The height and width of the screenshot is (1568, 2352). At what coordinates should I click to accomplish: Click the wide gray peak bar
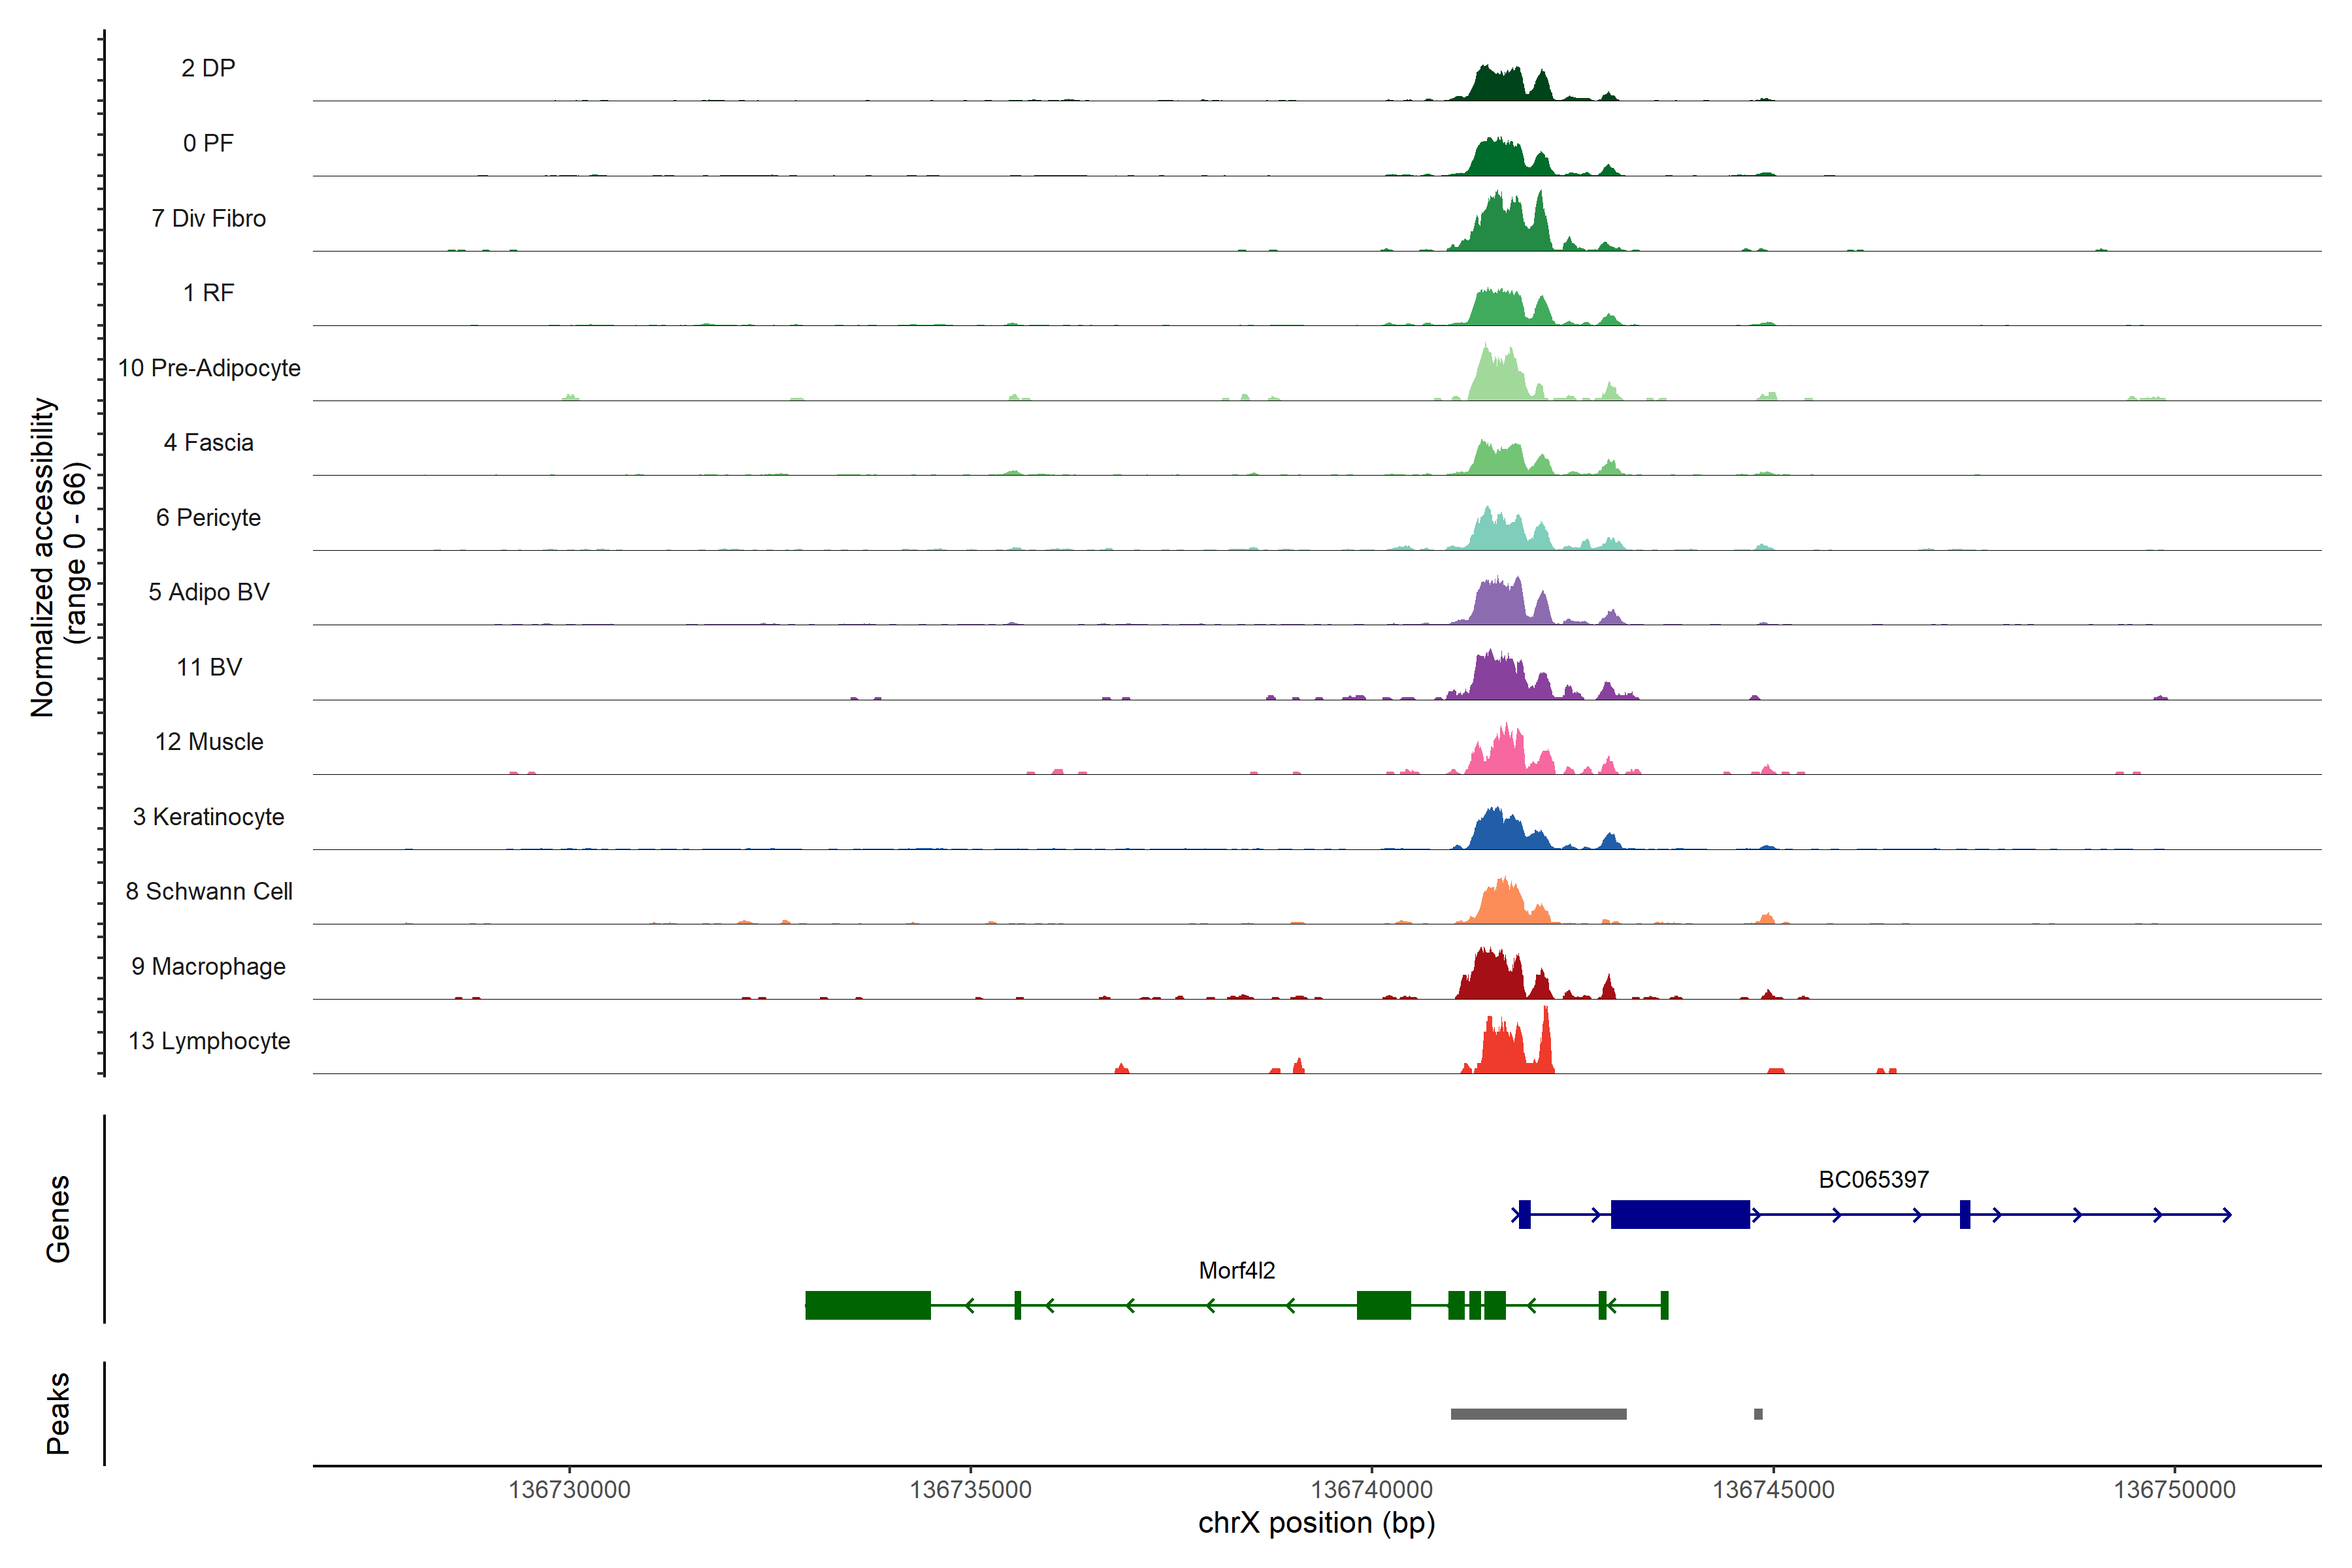(x=1538, y=1414)
